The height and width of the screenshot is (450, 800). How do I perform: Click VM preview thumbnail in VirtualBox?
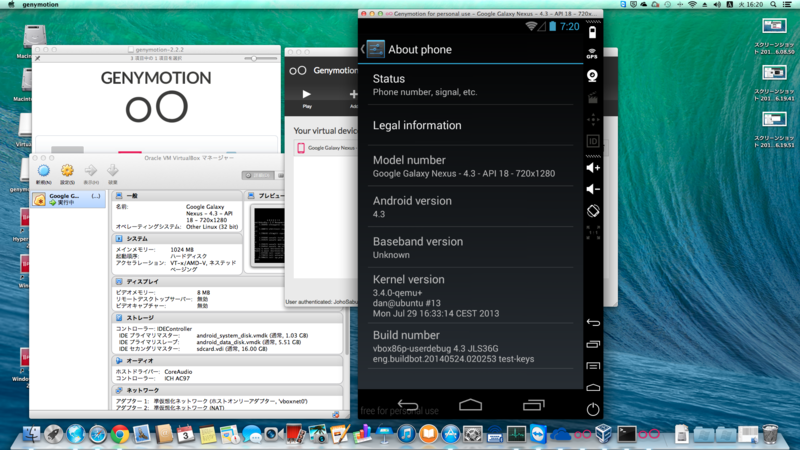[269, 236]
